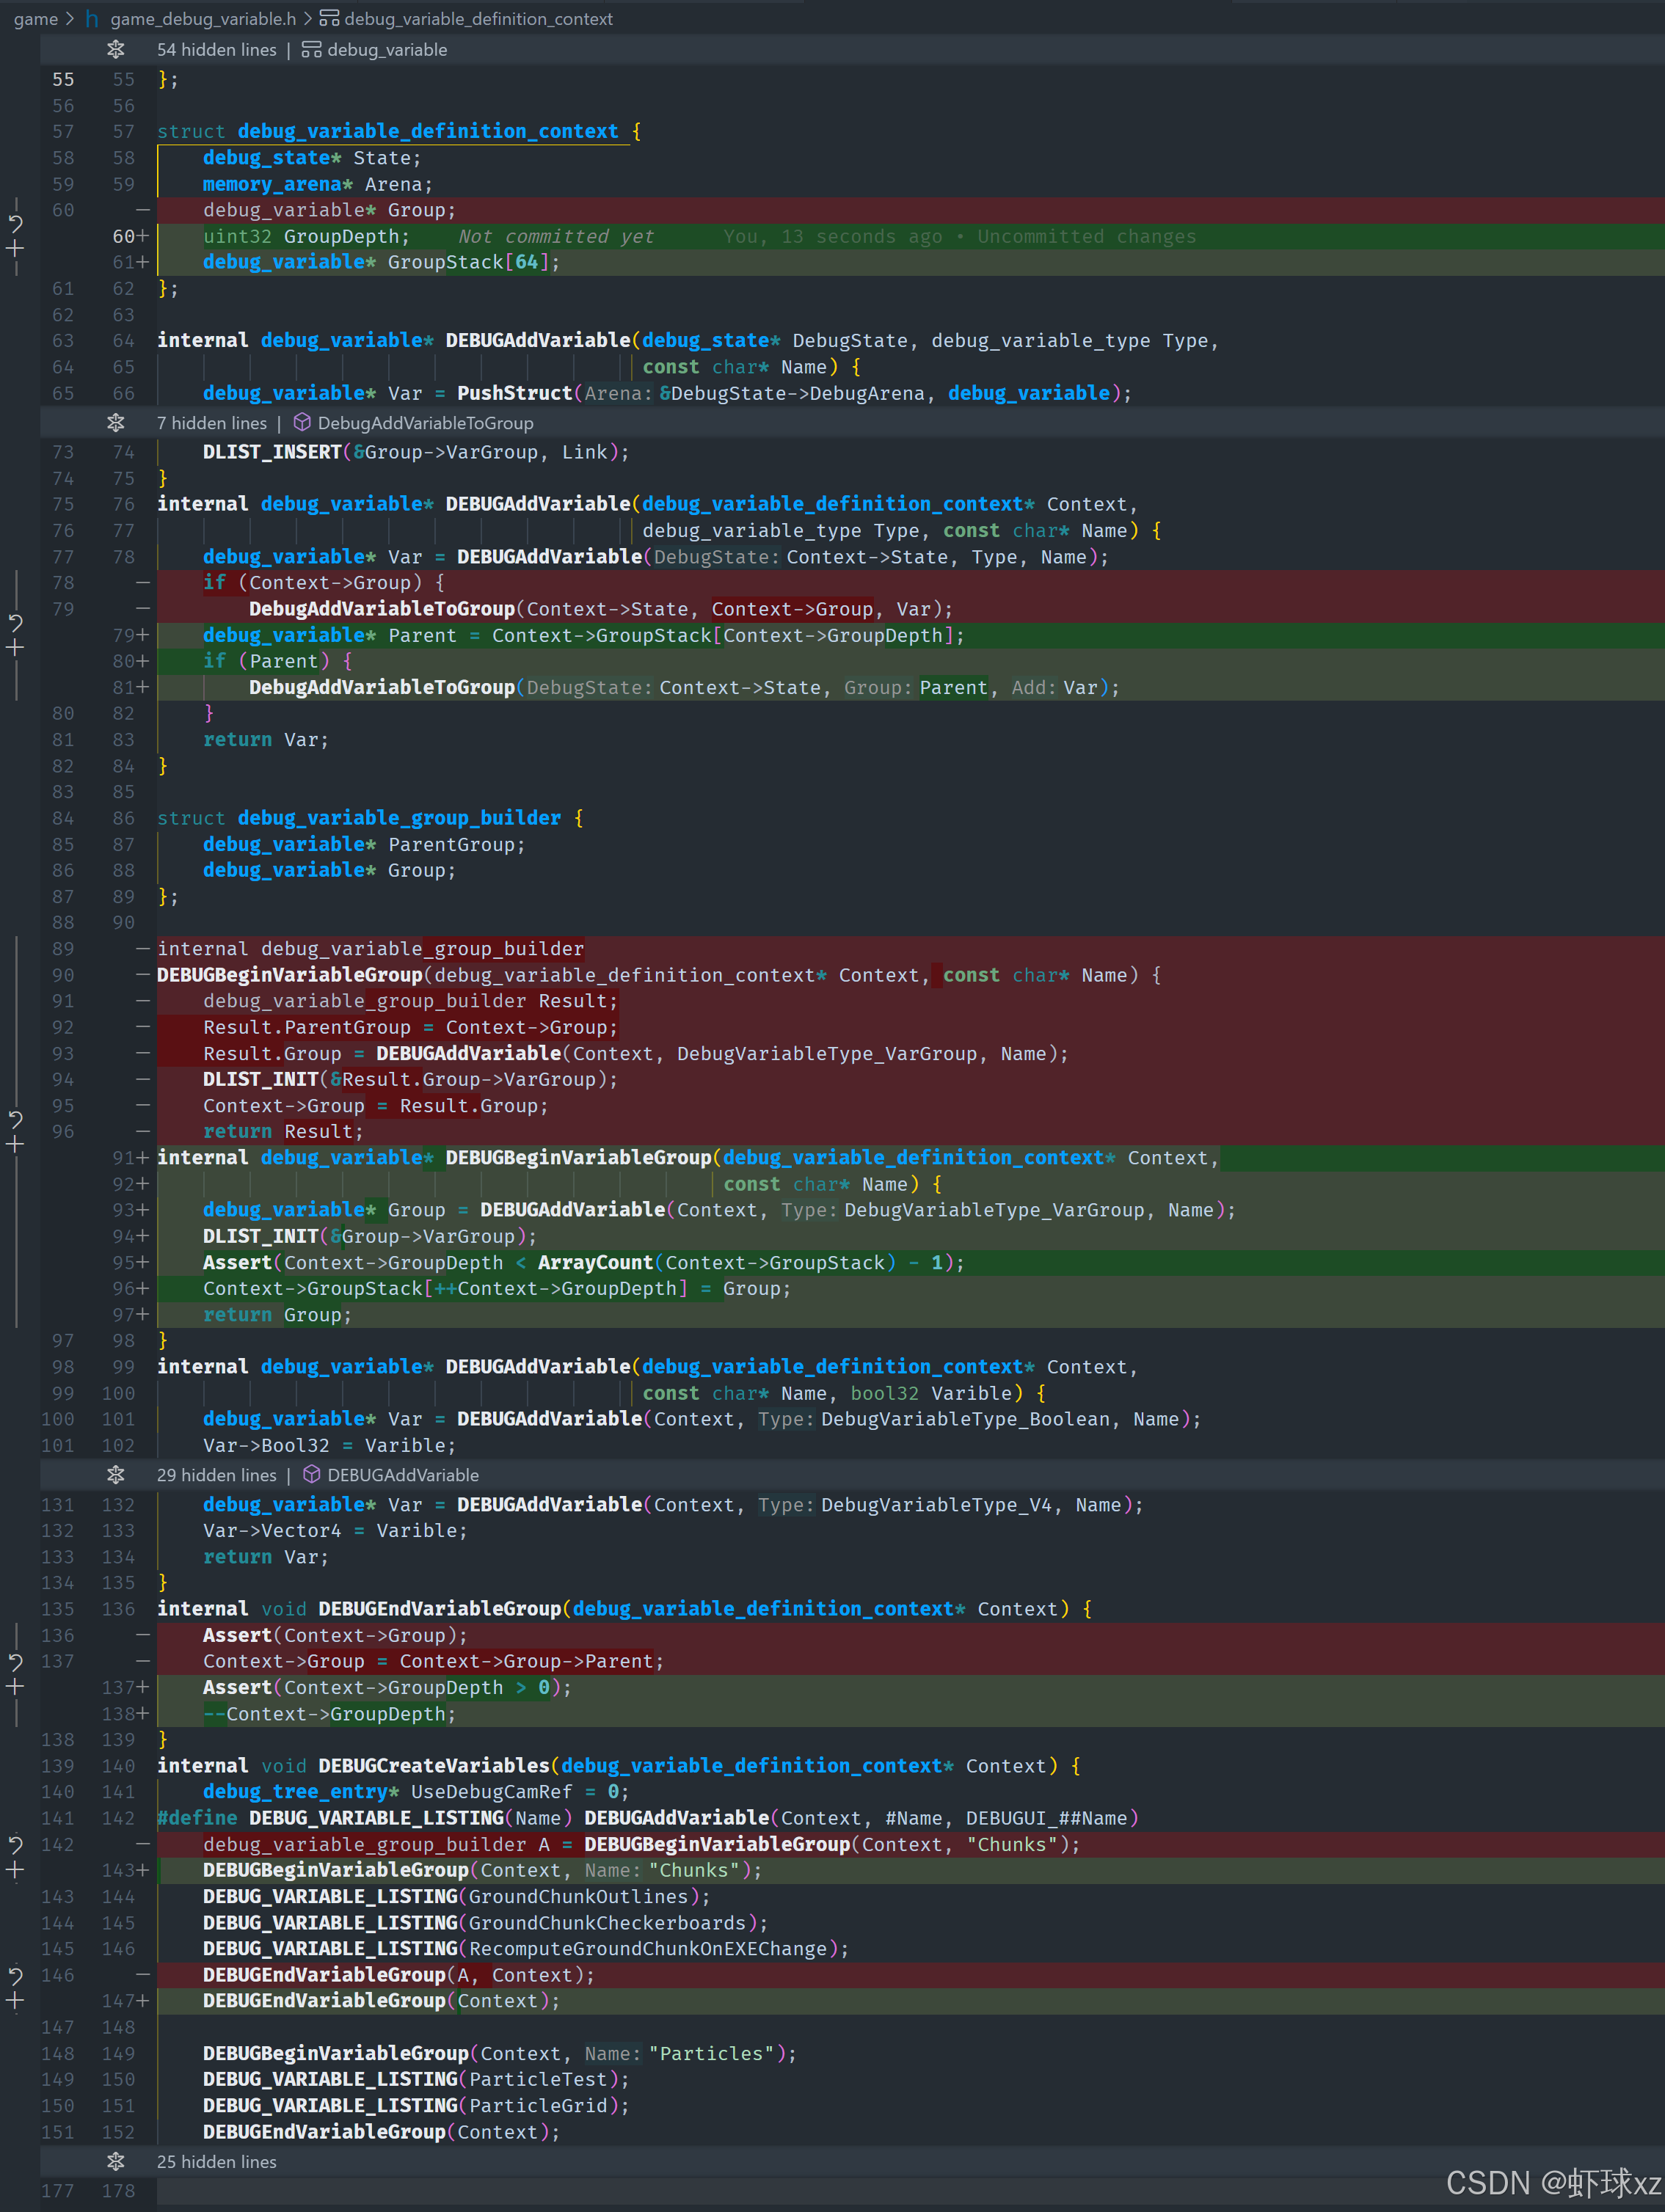Open the 'game' folder breadcrumb
1665x2212 pixels.
[x=35, y=19]
